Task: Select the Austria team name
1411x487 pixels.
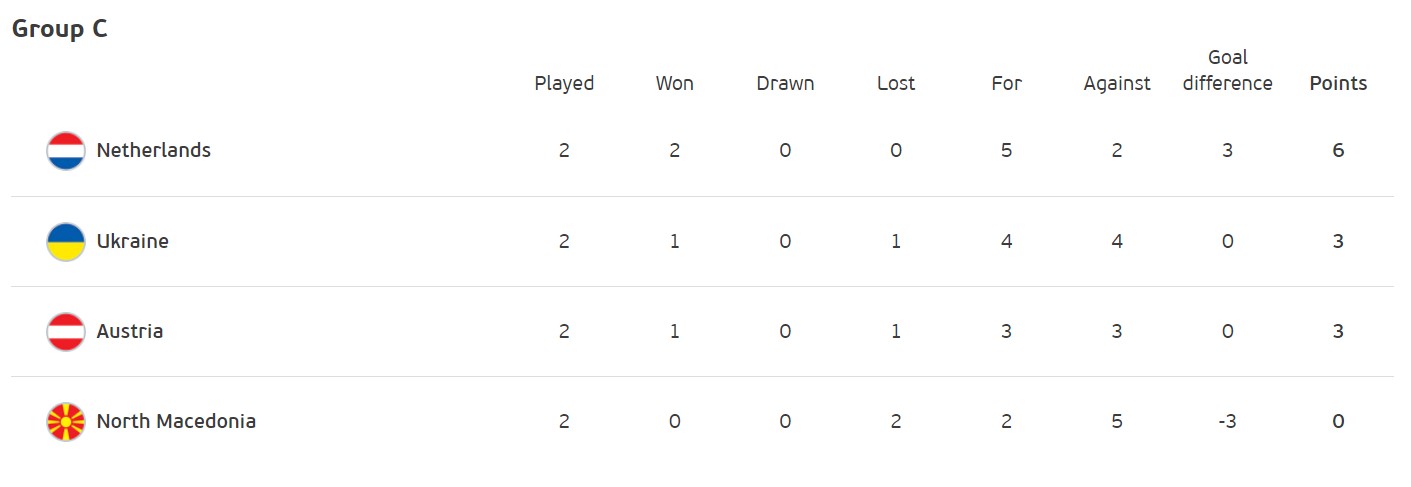Action: point(129,332)
